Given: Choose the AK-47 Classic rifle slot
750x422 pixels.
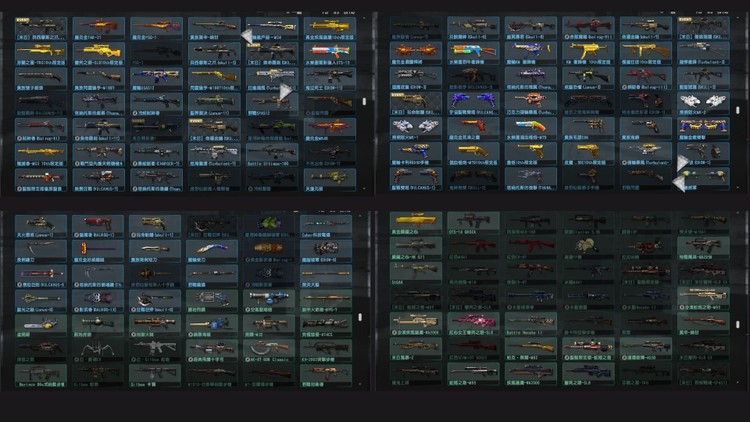Looking at the screenshot, I should click(x=269, y=351).
